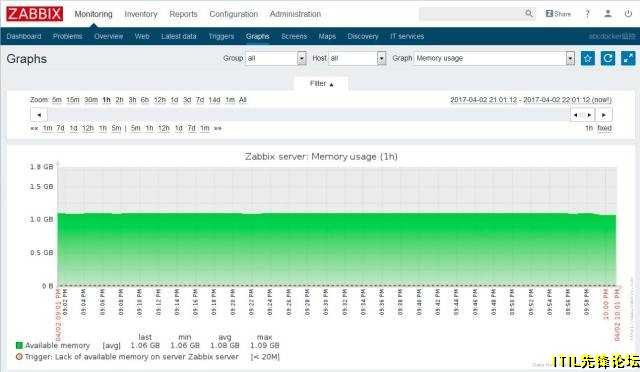Set zoom to 12h
Image resolution: width=640 pixels, height=372 pixels.
click(160, 100)
